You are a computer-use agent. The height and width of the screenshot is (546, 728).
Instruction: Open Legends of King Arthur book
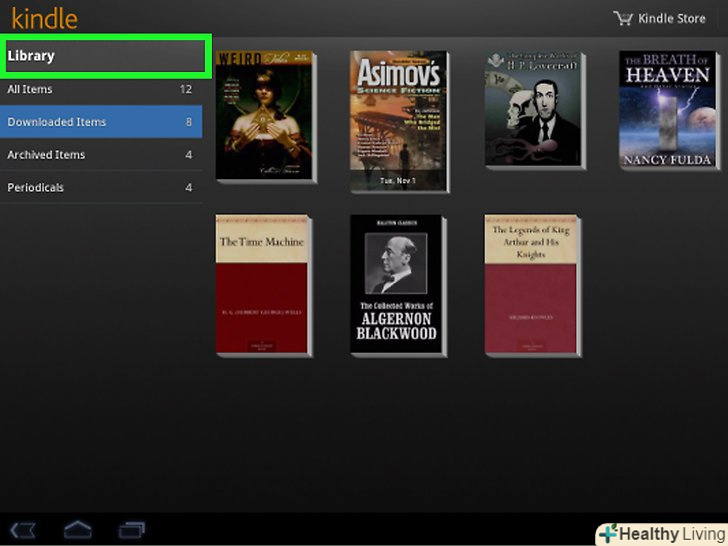(533, 286)
